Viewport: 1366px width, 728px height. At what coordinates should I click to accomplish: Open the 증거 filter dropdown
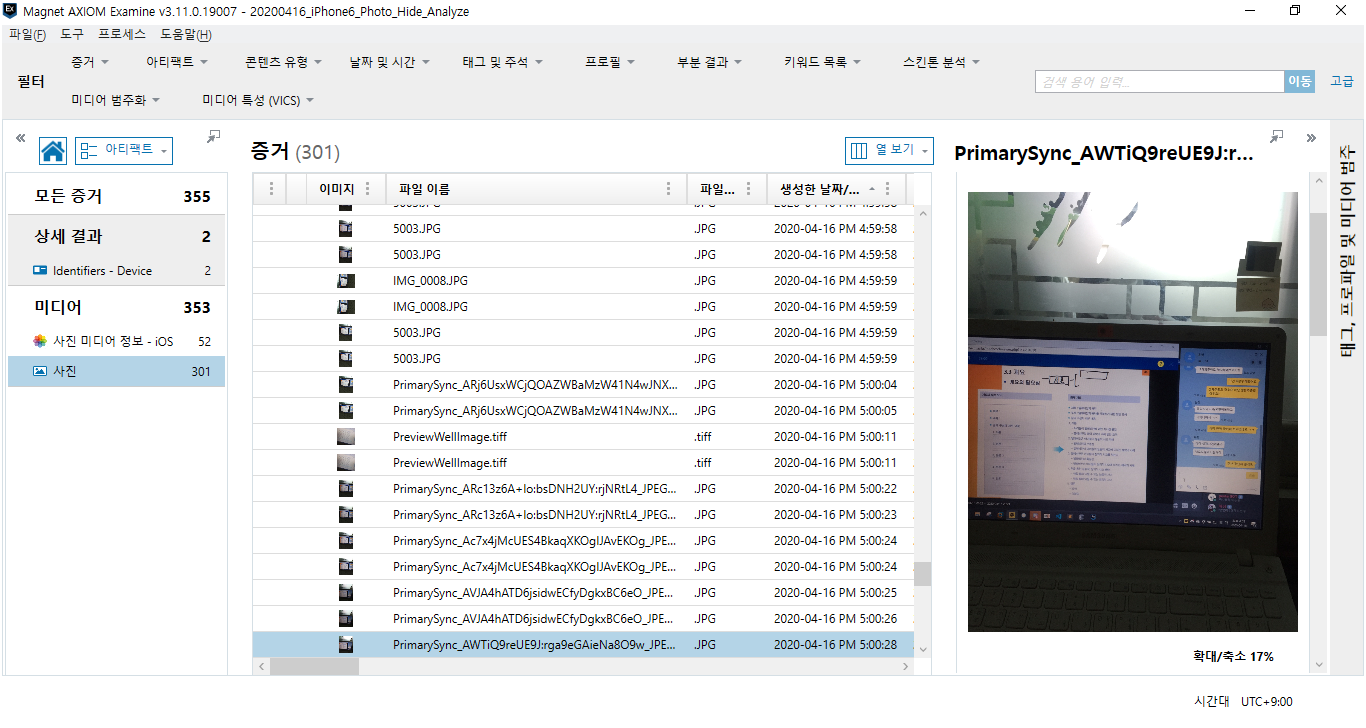pyautogui.click(x=90, y=62)
